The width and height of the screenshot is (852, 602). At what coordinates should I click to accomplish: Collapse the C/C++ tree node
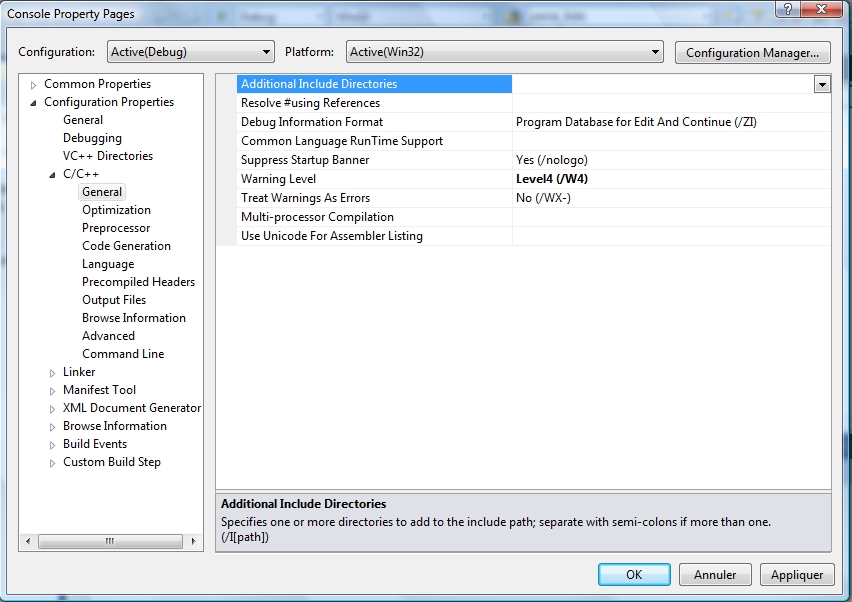pyautogui.click(x=53, y=175)
